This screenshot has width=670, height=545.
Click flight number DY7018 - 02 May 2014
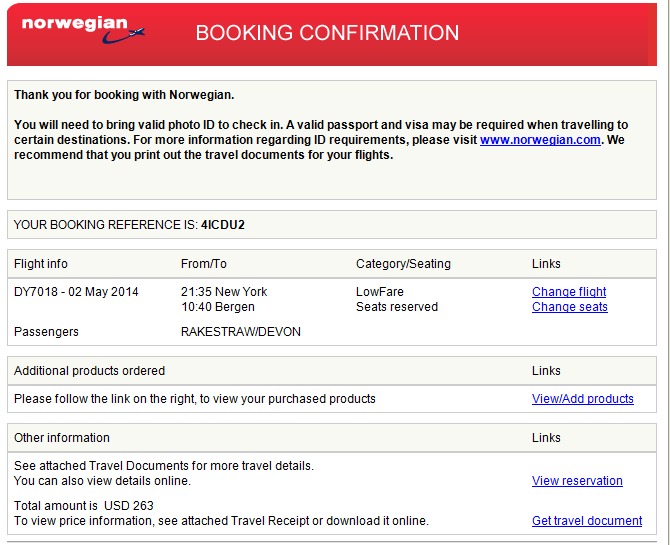click(76, 292)
